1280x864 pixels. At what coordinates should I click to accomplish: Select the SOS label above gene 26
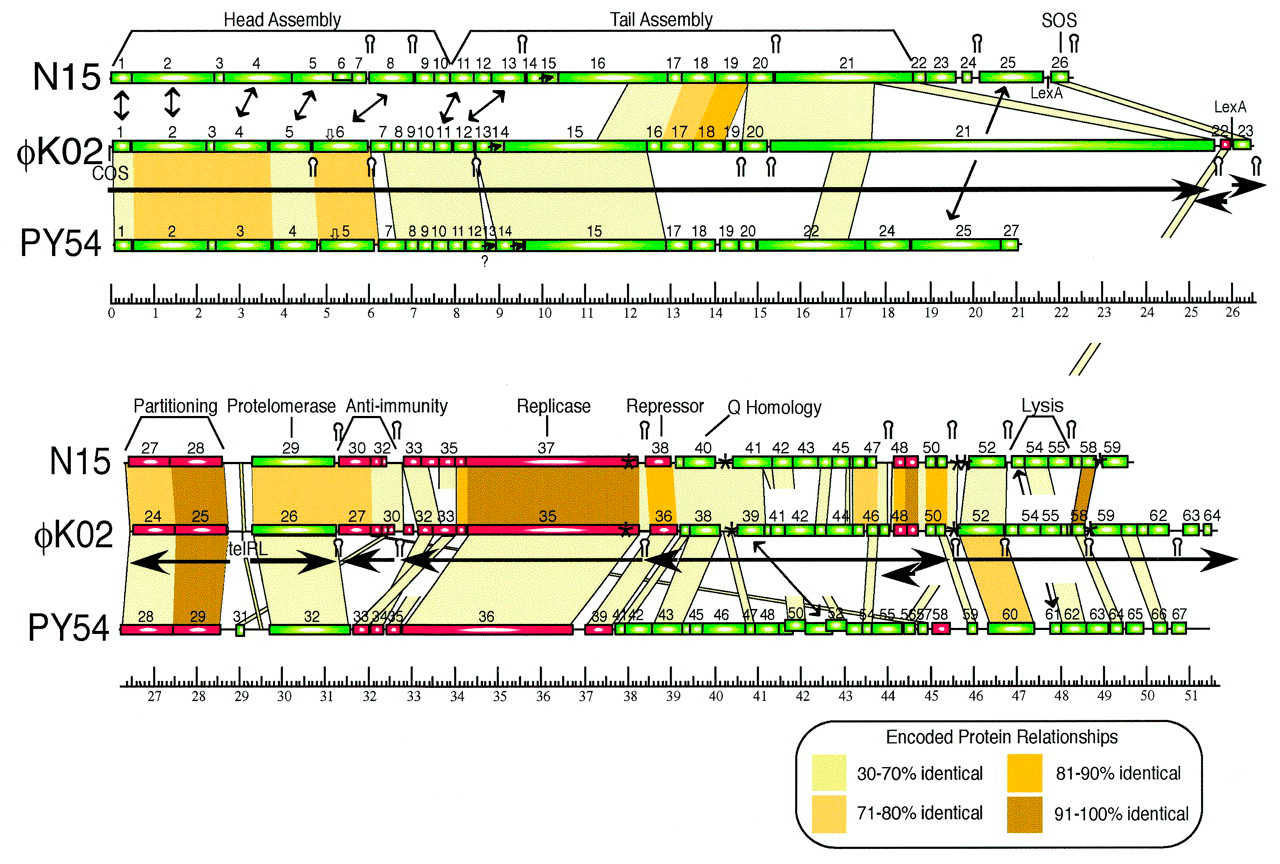pos(1061,22)
